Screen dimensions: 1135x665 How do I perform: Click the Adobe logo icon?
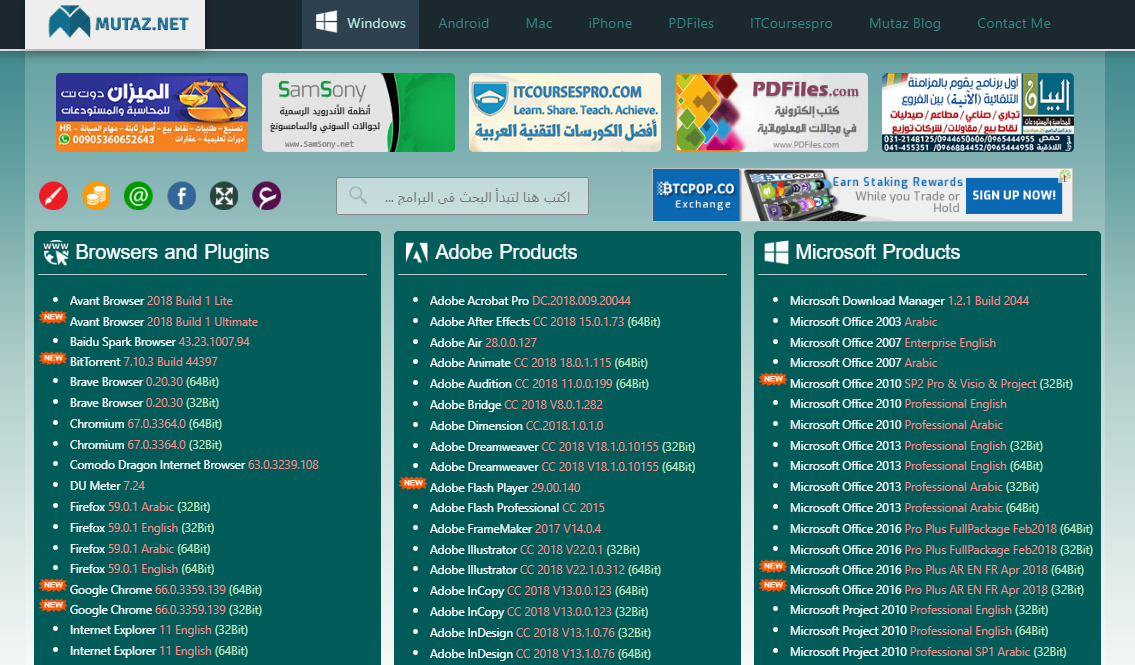click(416, 253)
